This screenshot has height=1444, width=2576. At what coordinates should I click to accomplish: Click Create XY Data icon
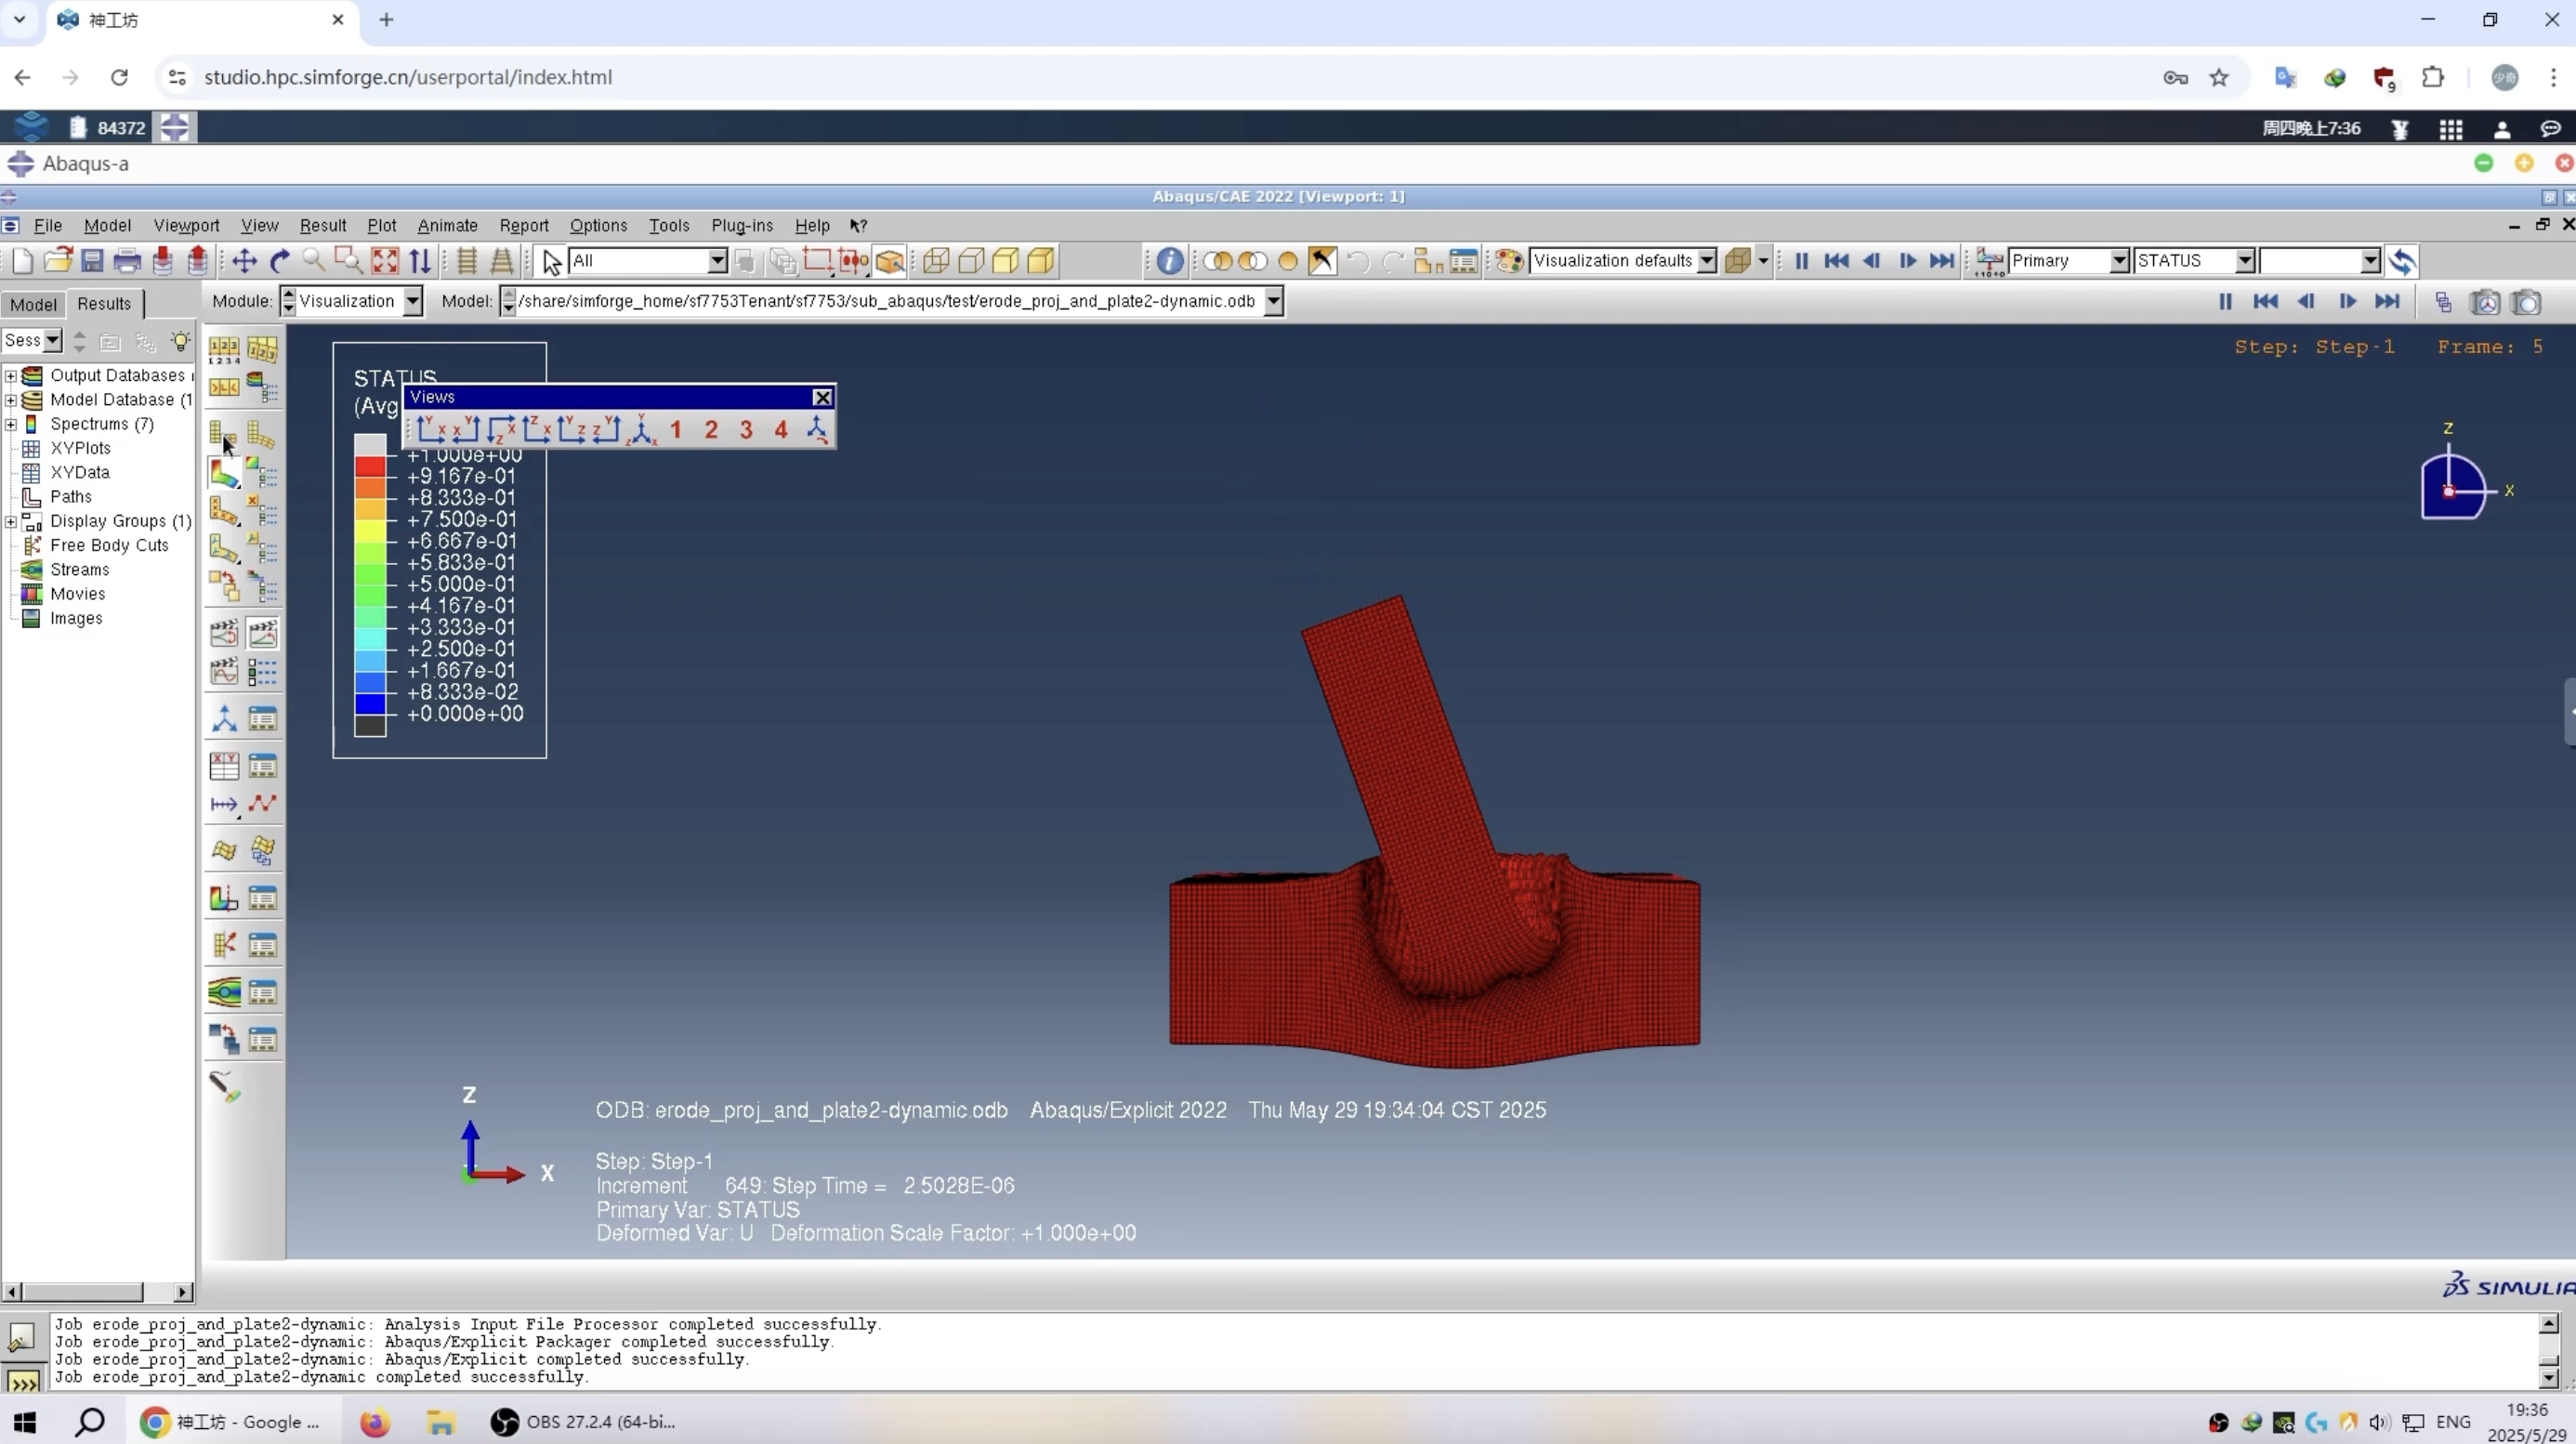point(223,767)
